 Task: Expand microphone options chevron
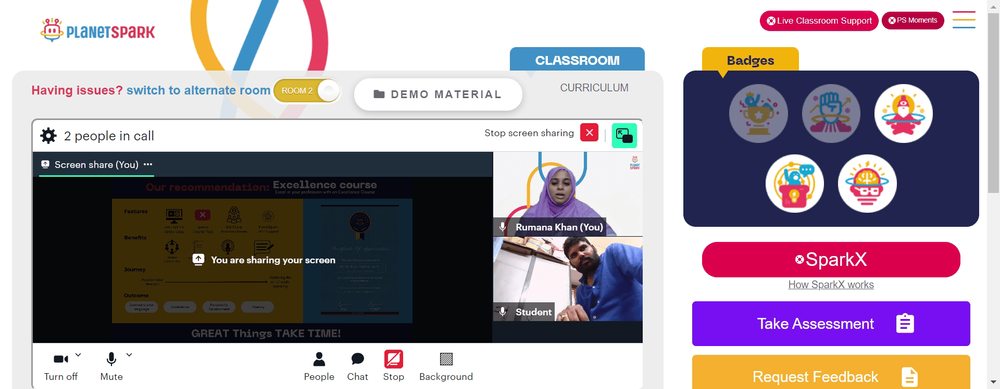tap(129, 355)
